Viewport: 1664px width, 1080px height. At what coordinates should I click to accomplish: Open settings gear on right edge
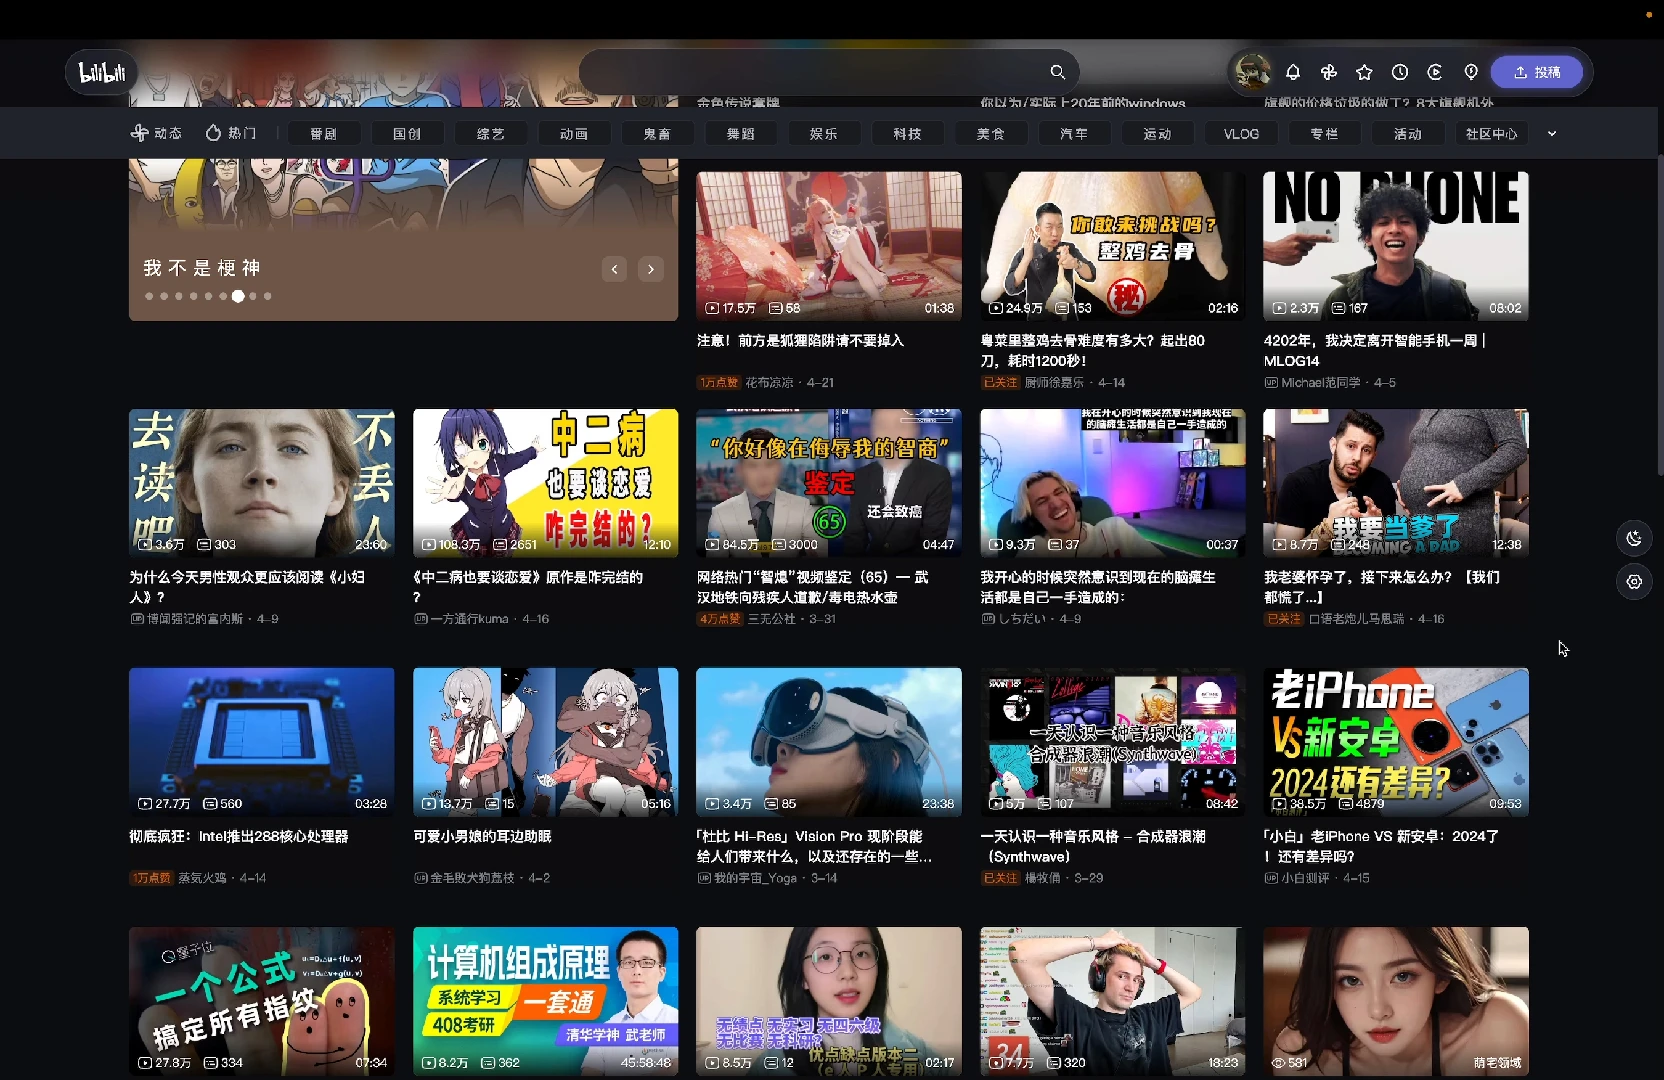(1634, 582)
